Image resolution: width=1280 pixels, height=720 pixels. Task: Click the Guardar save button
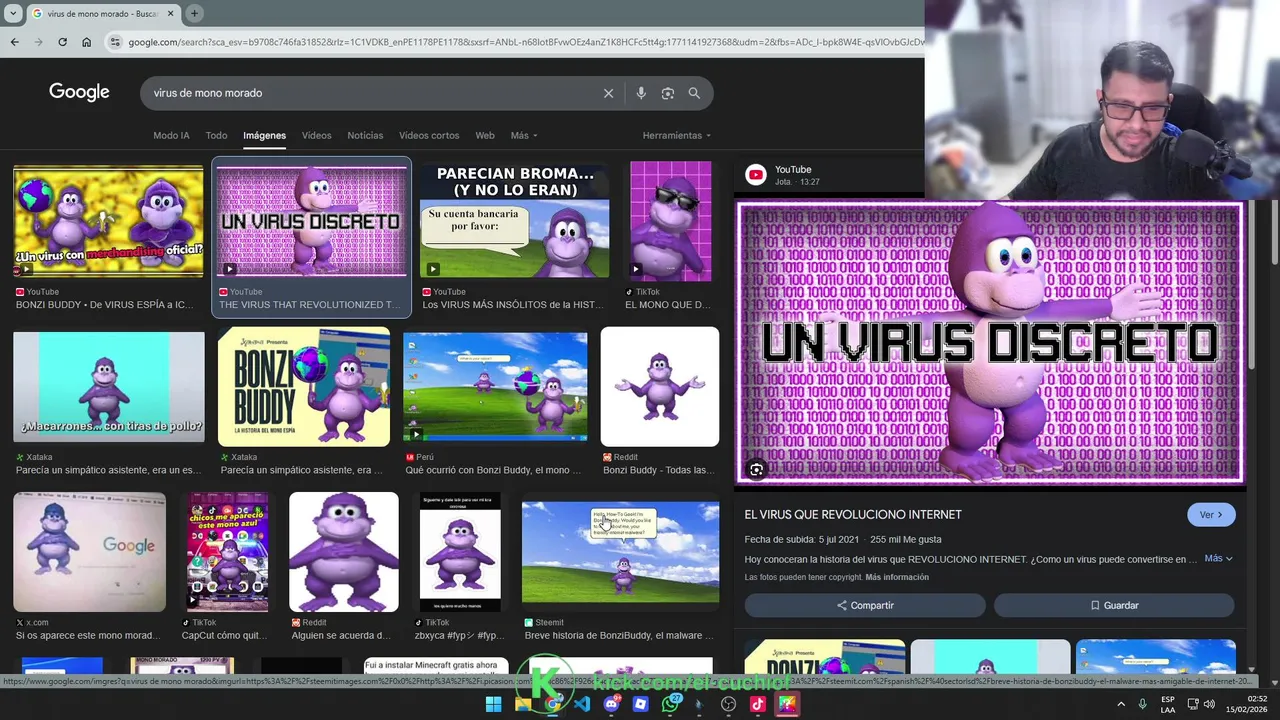(1114, 605)
